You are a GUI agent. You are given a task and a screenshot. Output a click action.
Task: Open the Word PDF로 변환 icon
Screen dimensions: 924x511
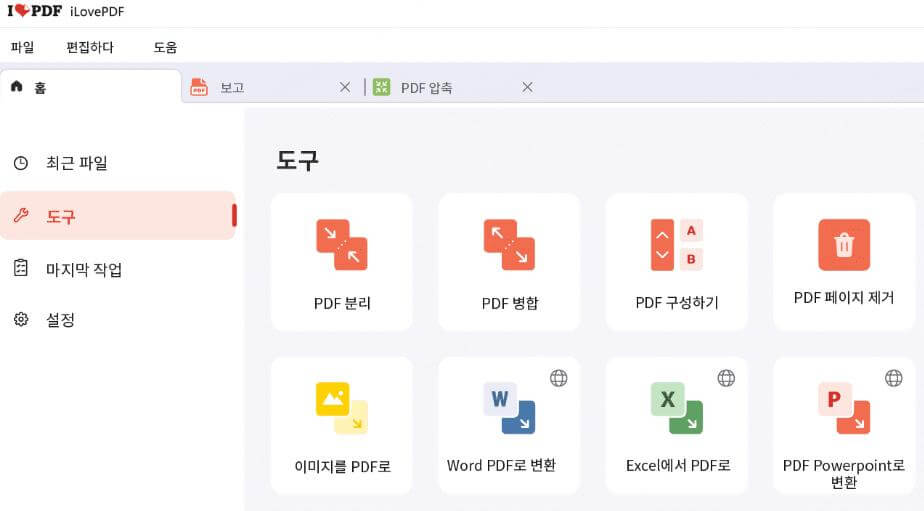[x=509, y=408]
